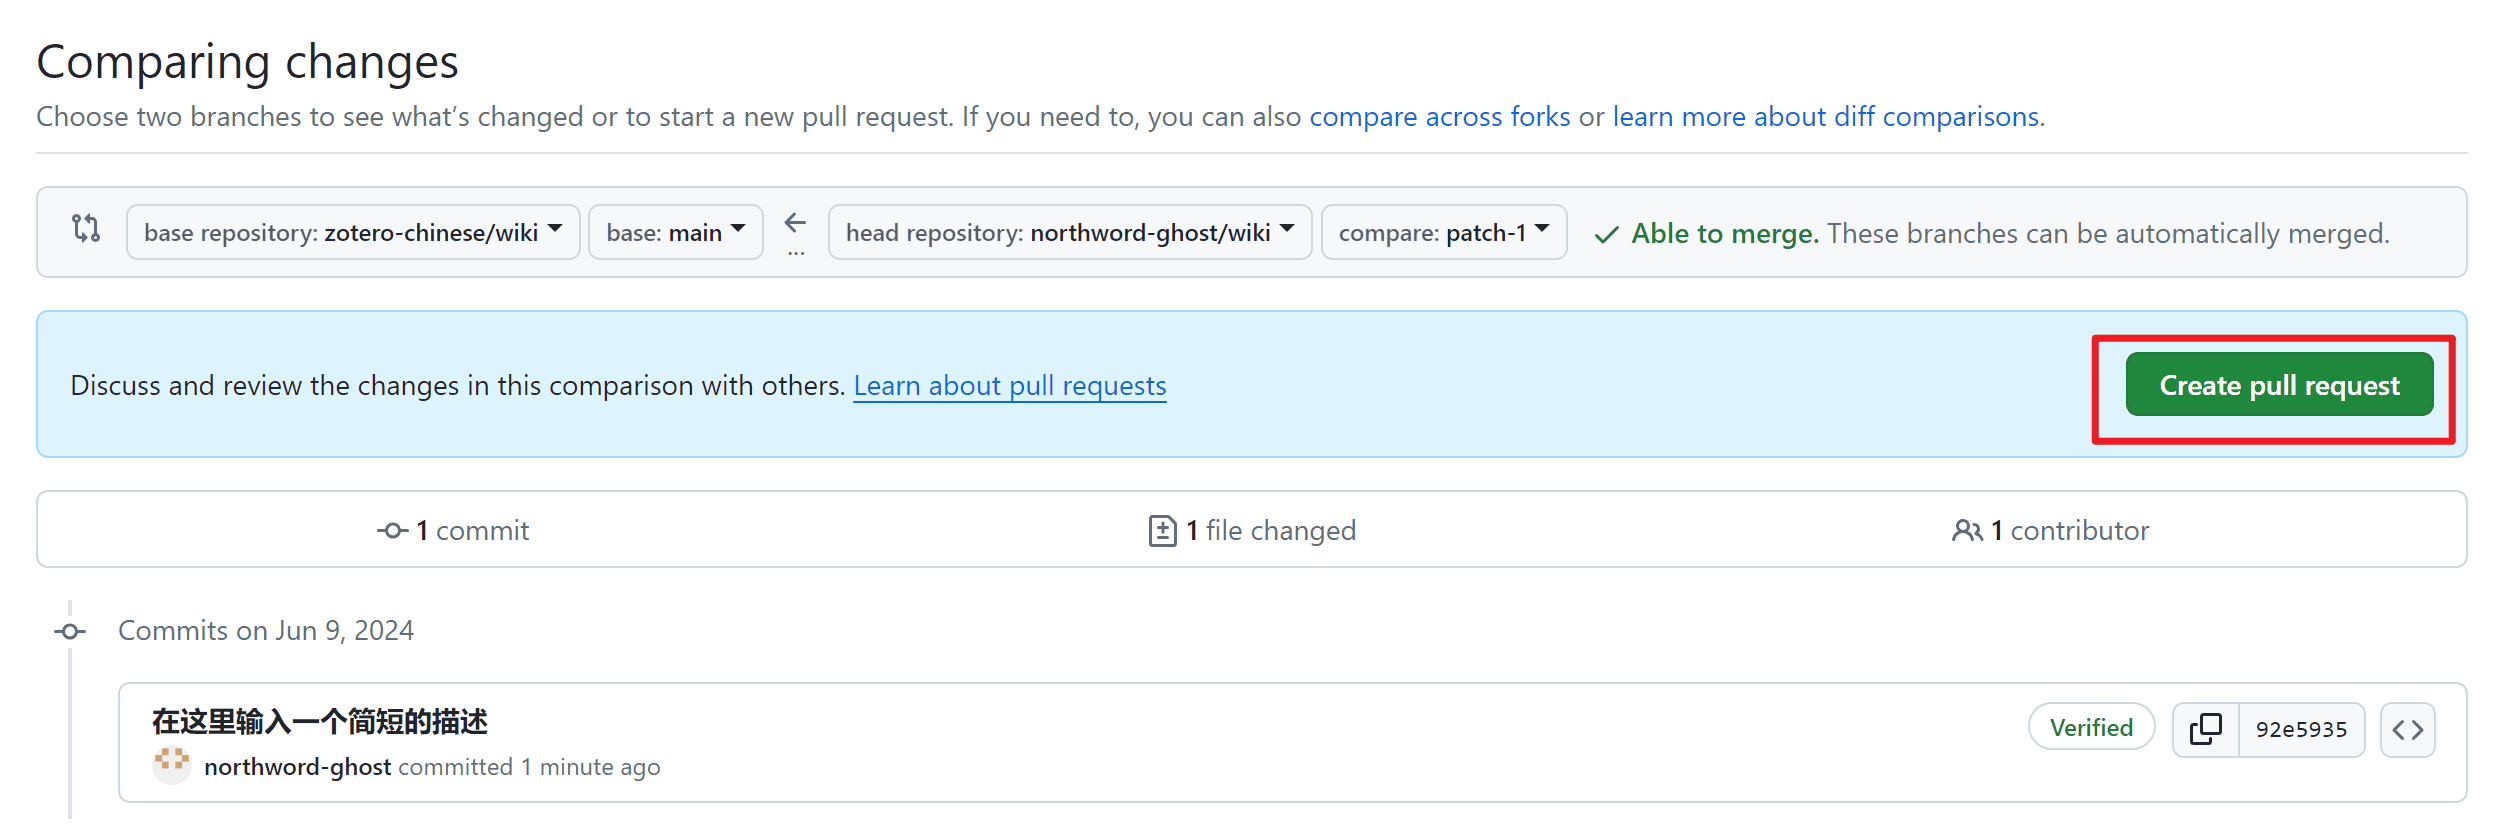This screenshot has height=831, width=2505.
Task: Click the commit icon beside 1 commit
Action: pyautogui.click(x=392, y=531)
